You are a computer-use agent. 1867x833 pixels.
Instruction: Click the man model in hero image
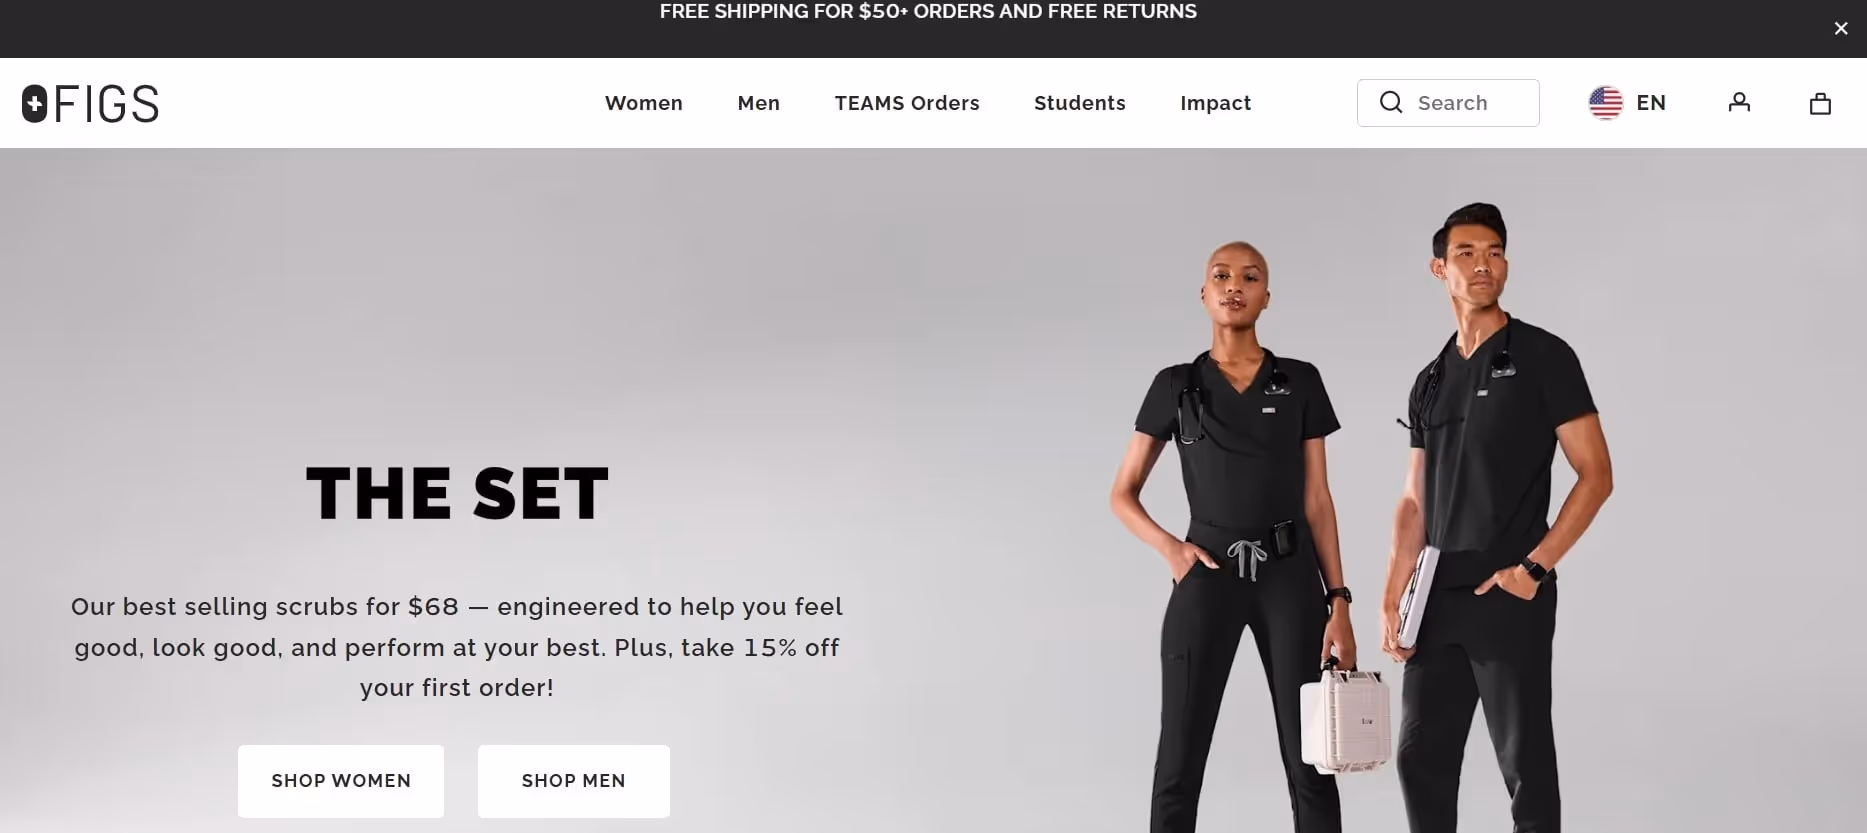point(1495,520)
